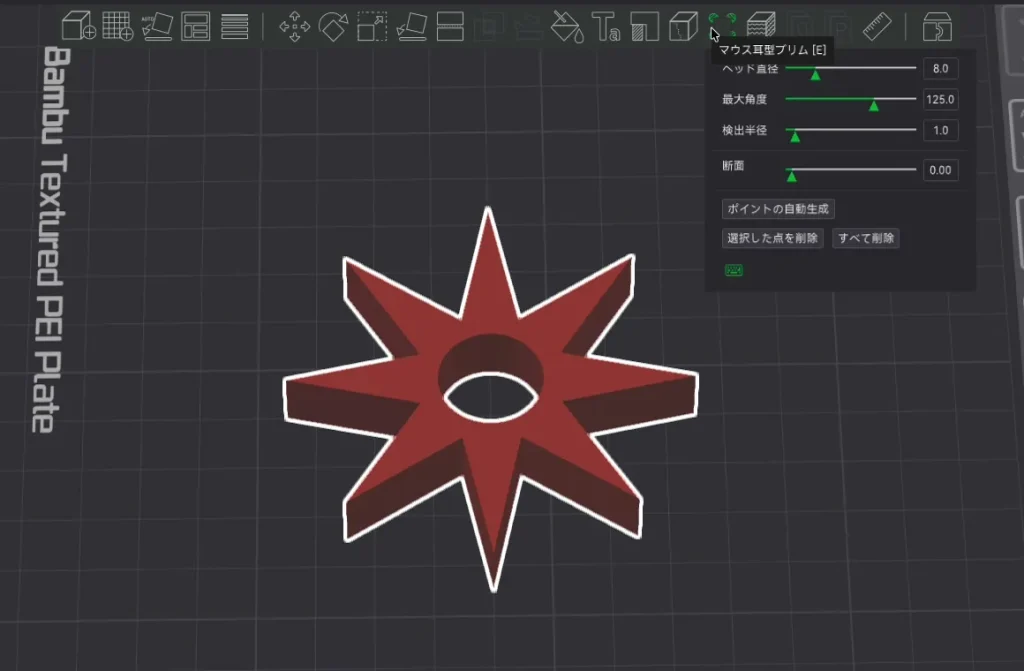Select the Scale tool
This screenshot has height=671, width=1024.
[x=372, y=27]
